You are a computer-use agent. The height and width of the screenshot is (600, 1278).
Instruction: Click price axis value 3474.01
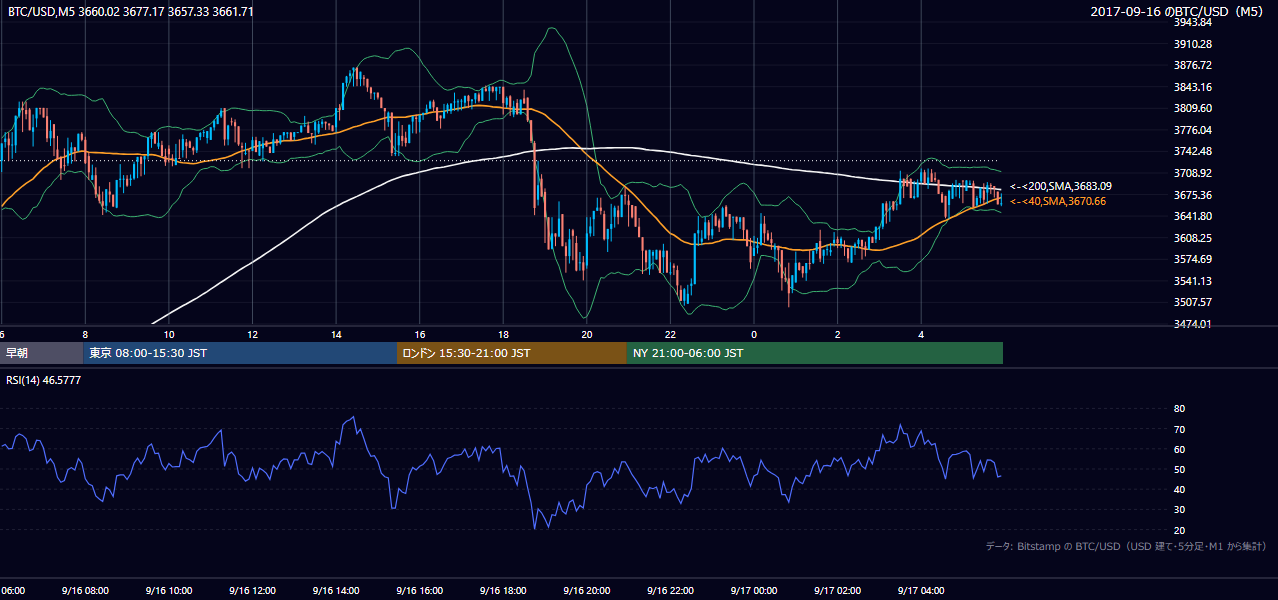1193,324
